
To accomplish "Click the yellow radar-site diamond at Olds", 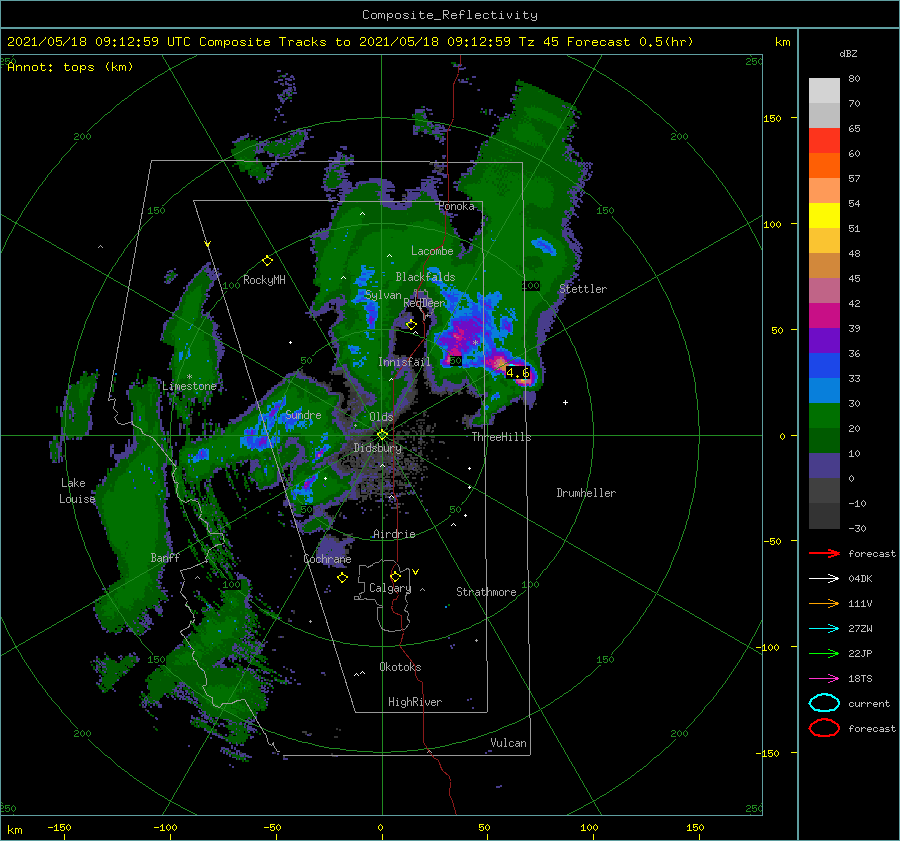I will tap(382, 435).
